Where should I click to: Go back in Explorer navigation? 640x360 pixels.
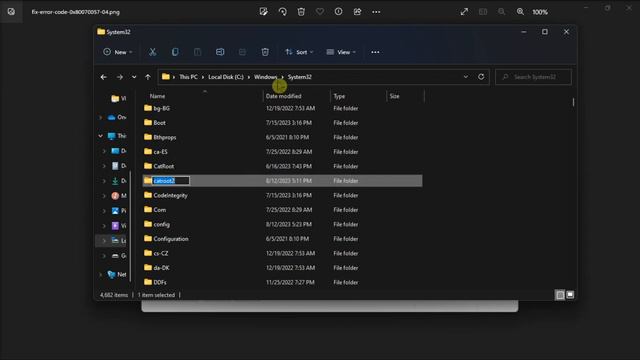point(104,77)
